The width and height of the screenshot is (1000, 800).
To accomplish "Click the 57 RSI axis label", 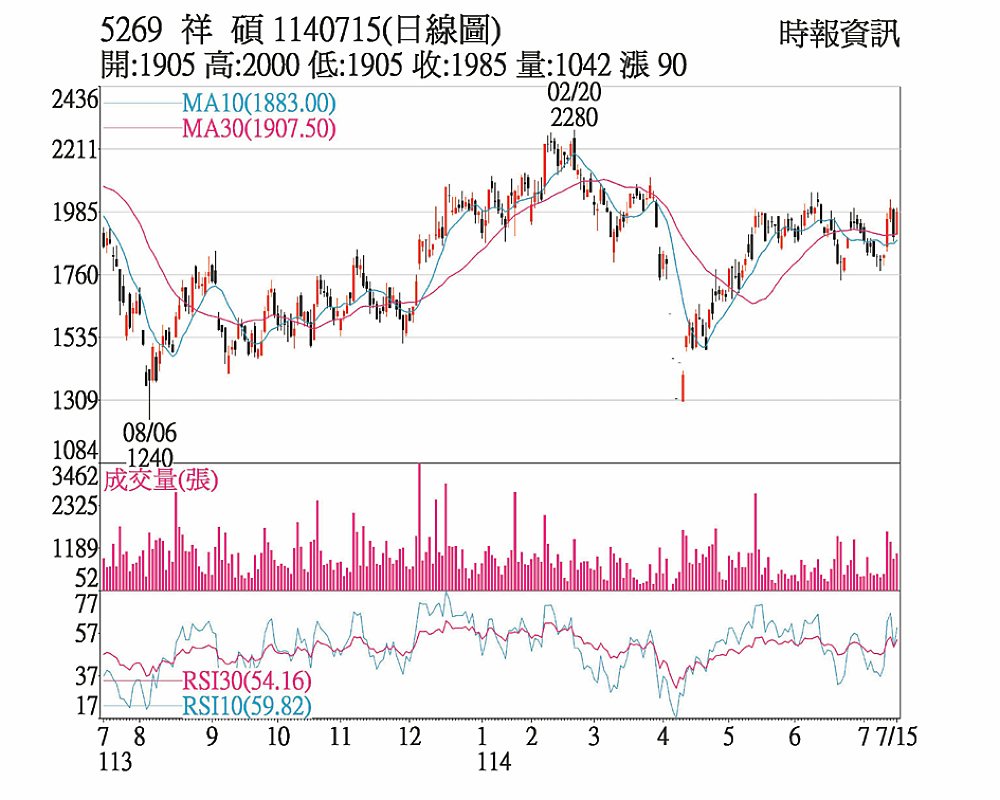I will pyautogui.click(x=87, y=635).
